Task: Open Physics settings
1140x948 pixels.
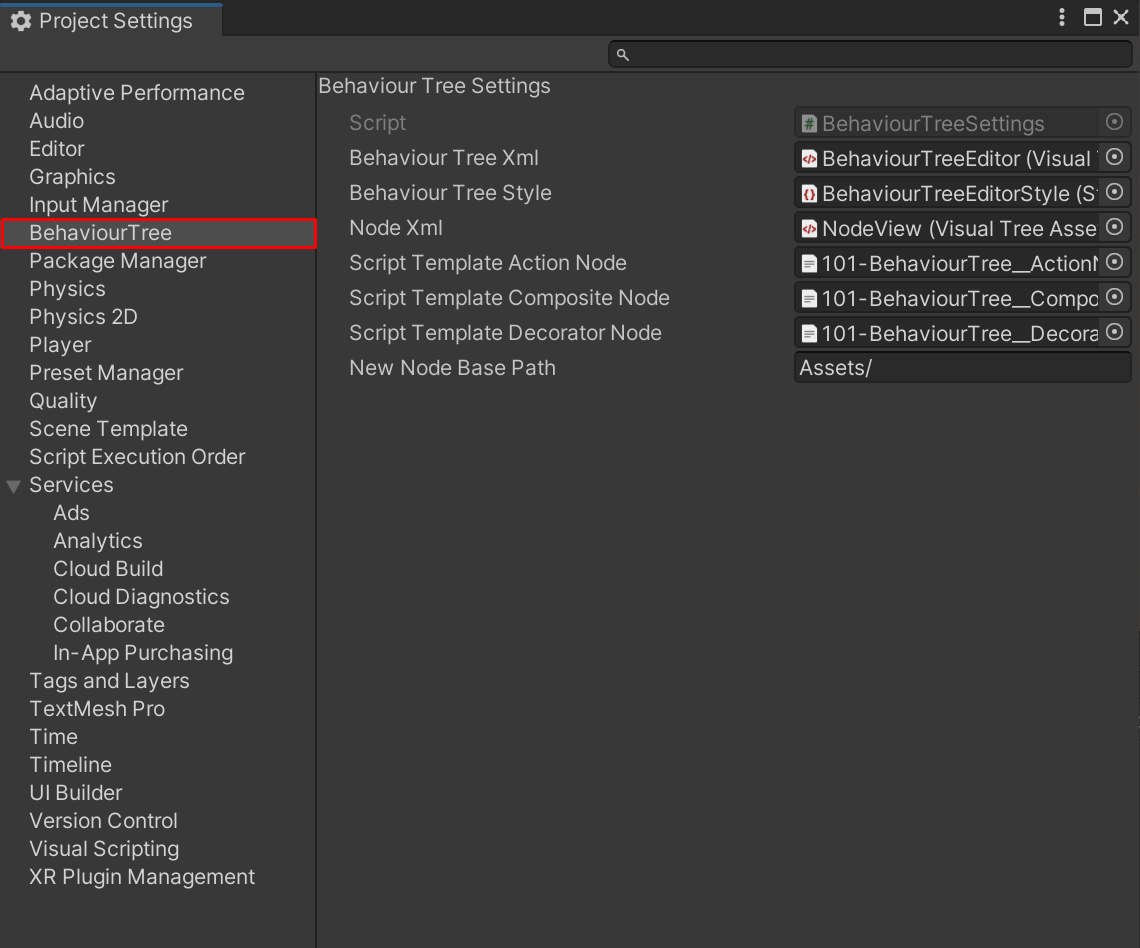Action: pos(67,289)
